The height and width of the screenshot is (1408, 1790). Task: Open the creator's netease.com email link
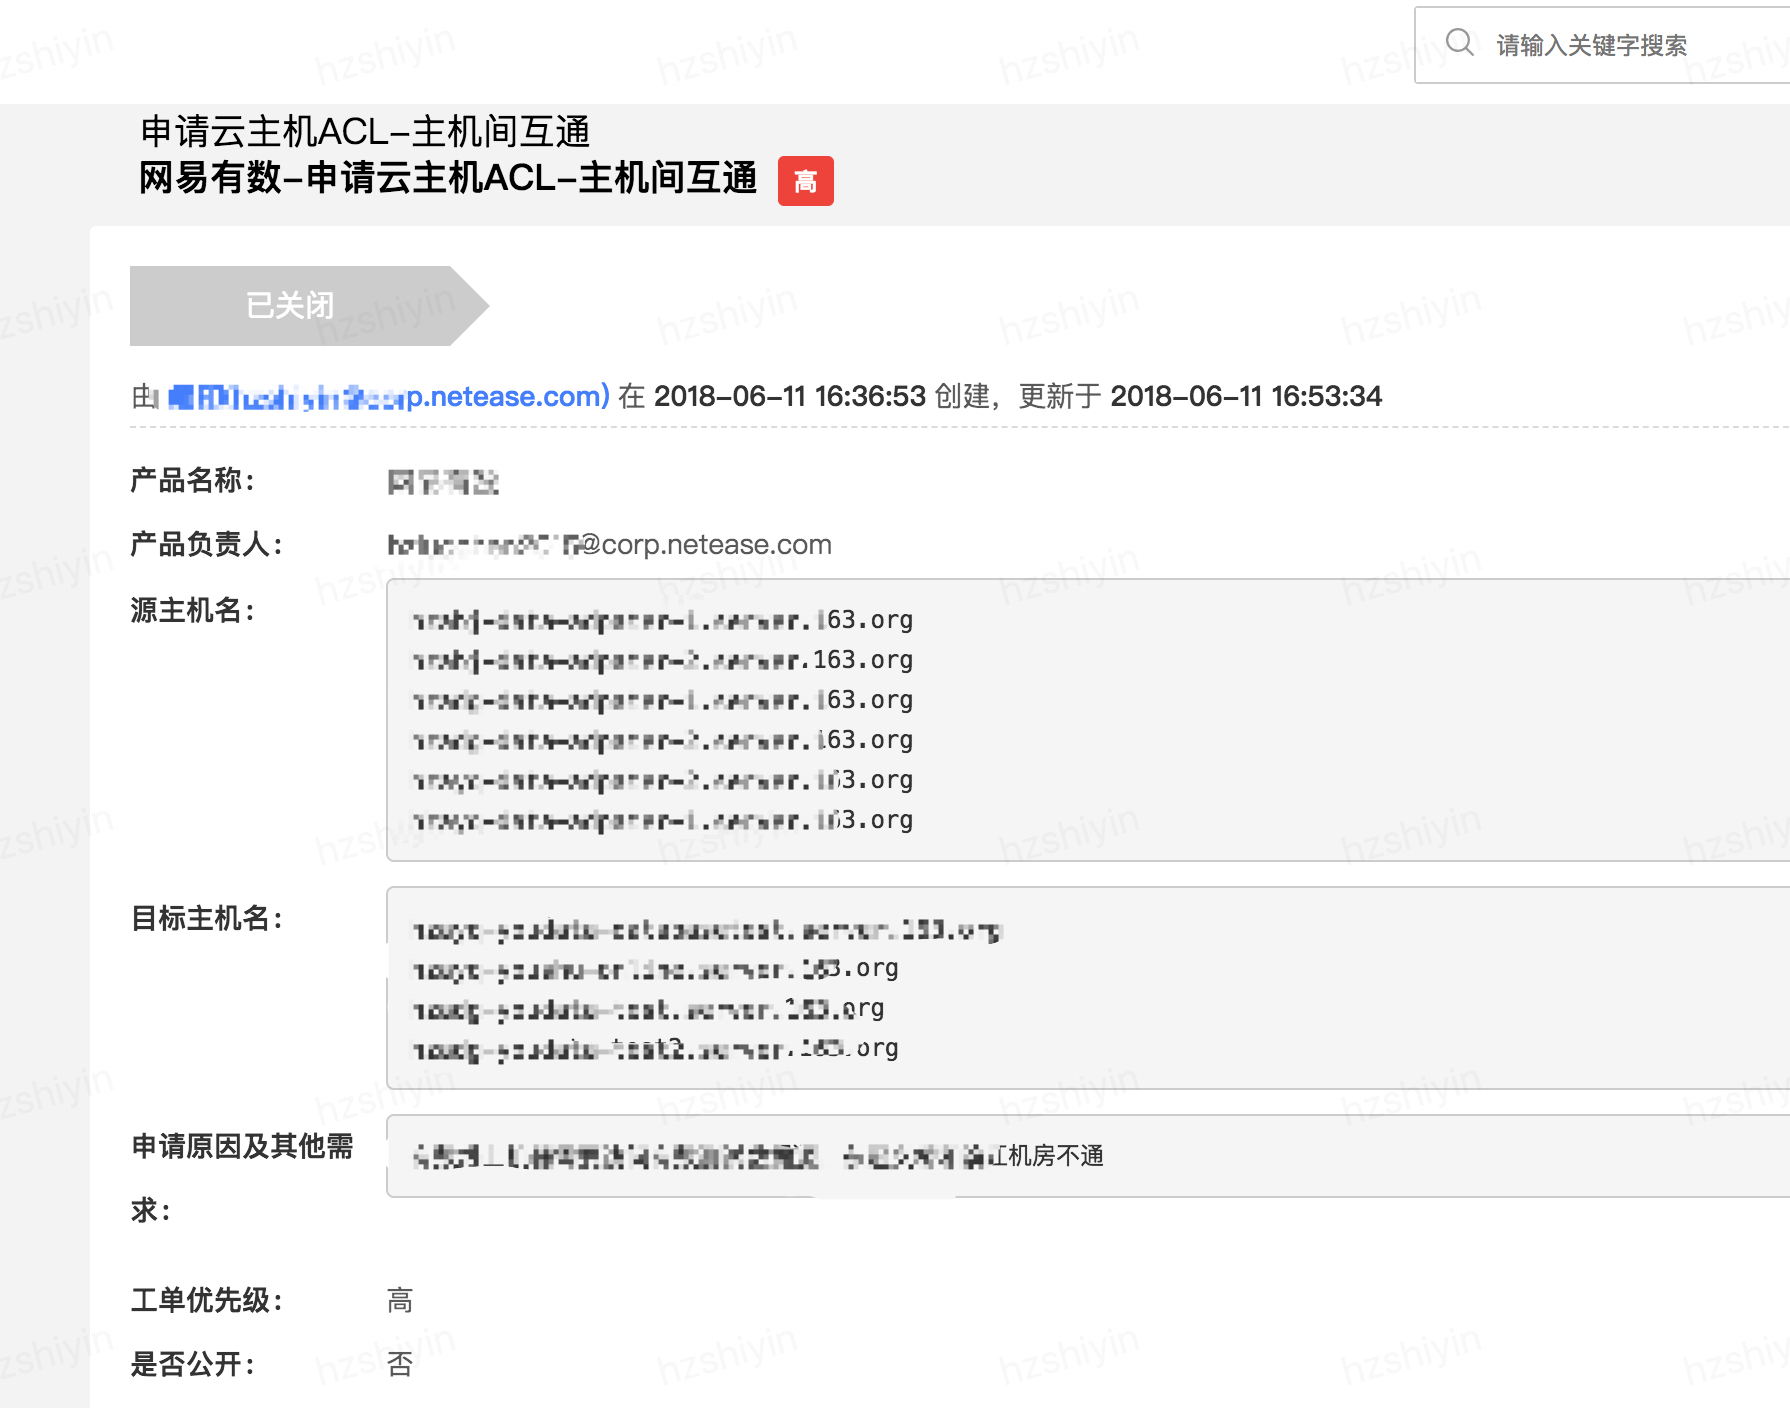[390, 397]
